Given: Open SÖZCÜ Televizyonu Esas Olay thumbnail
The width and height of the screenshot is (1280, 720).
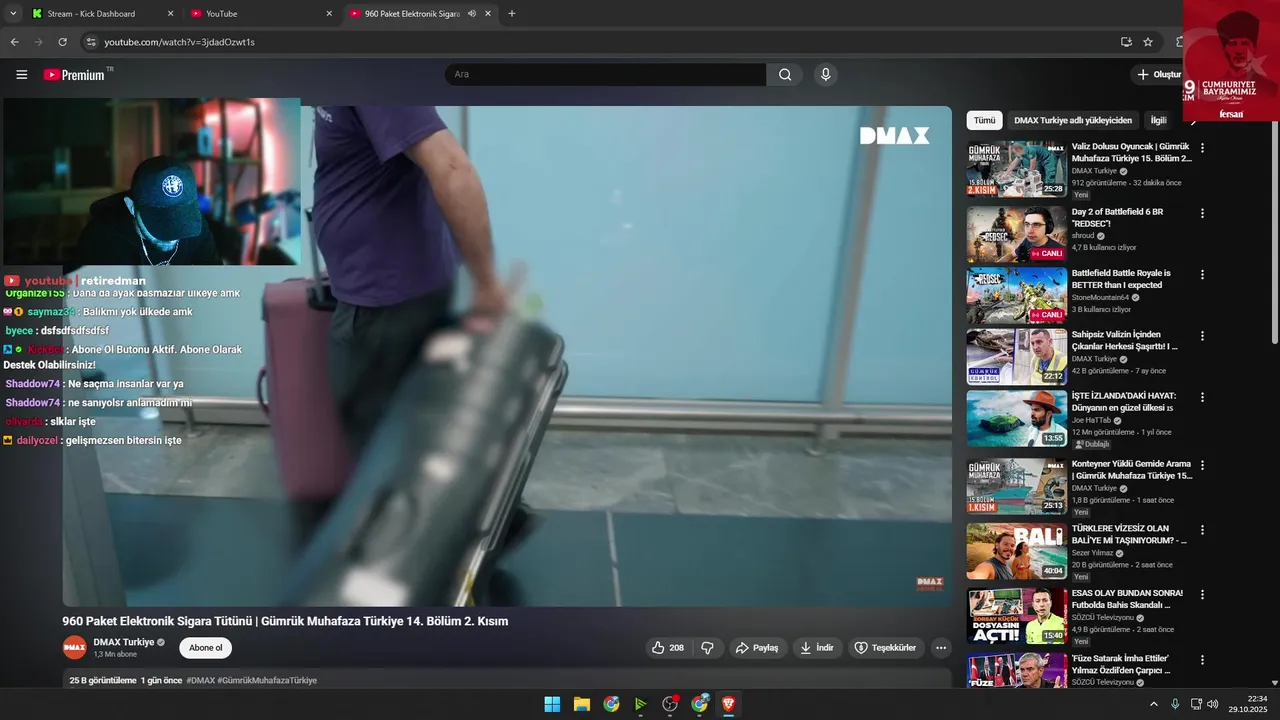Looking at the screenshot, I should point(1016,615).
